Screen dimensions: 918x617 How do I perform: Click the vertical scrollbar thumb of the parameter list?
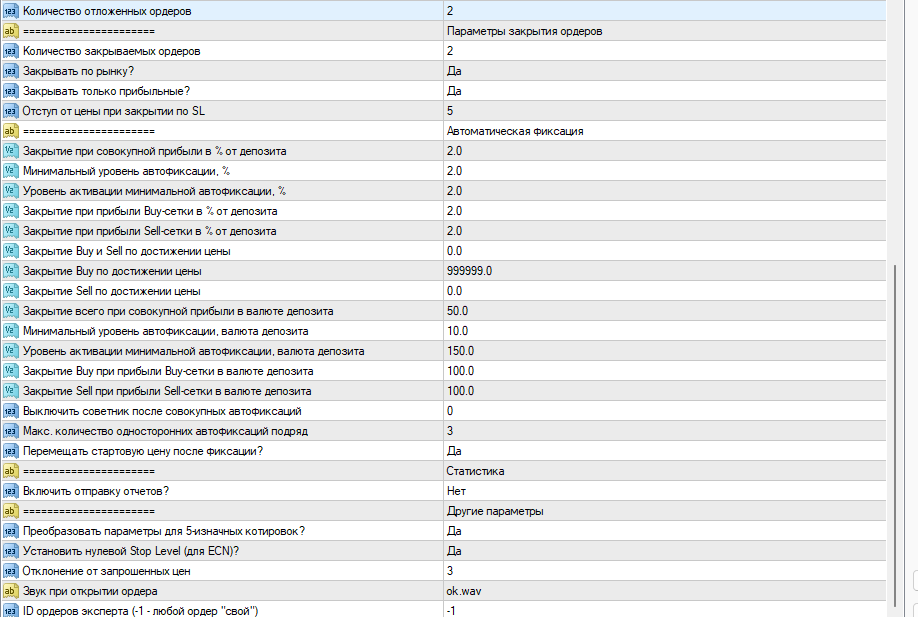[894, 436]
